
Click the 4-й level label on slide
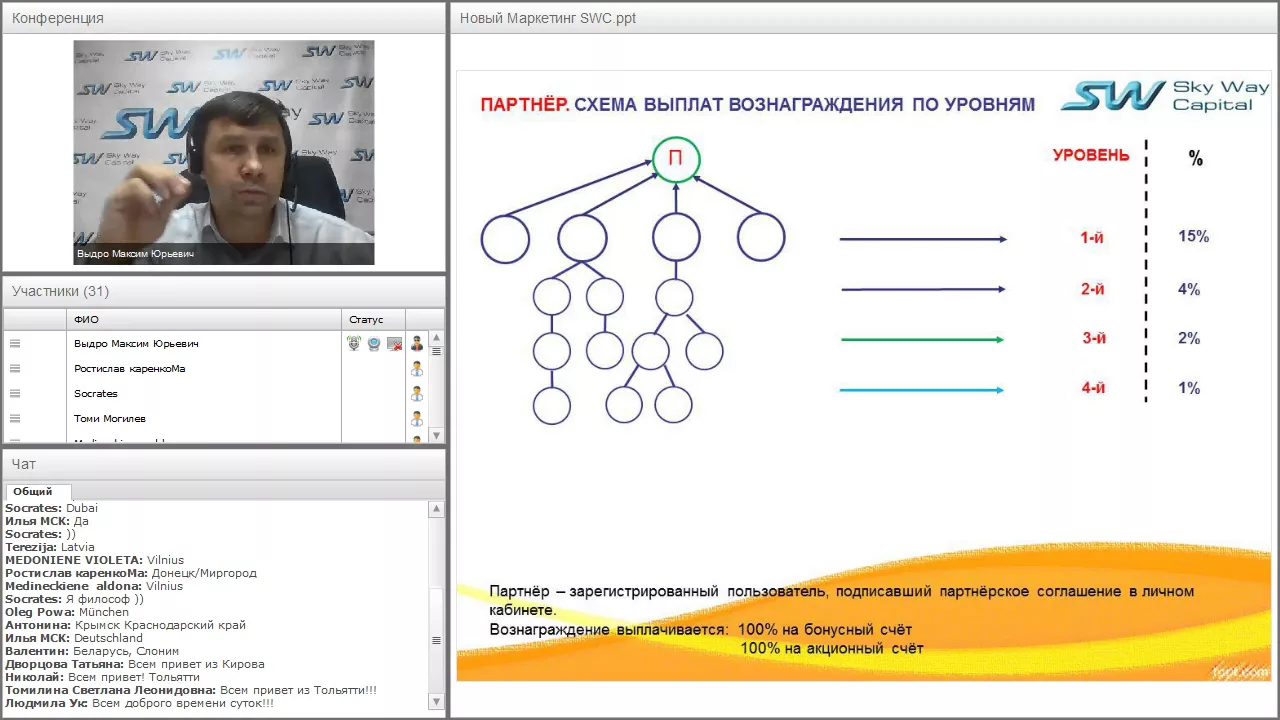(1093, 388)
